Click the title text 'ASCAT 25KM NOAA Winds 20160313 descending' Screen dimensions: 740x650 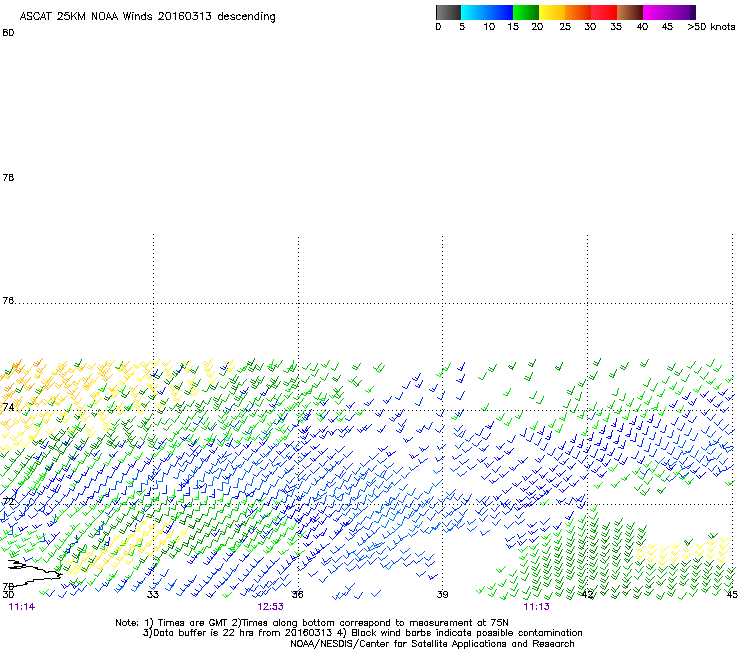tap(147, 17)
